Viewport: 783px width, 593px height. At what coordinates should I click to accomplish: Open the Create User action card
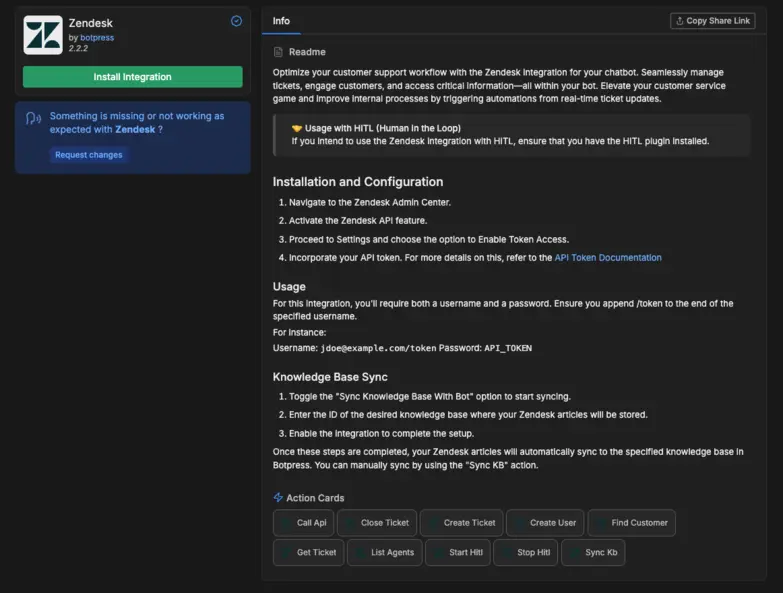tap(545, 523)
